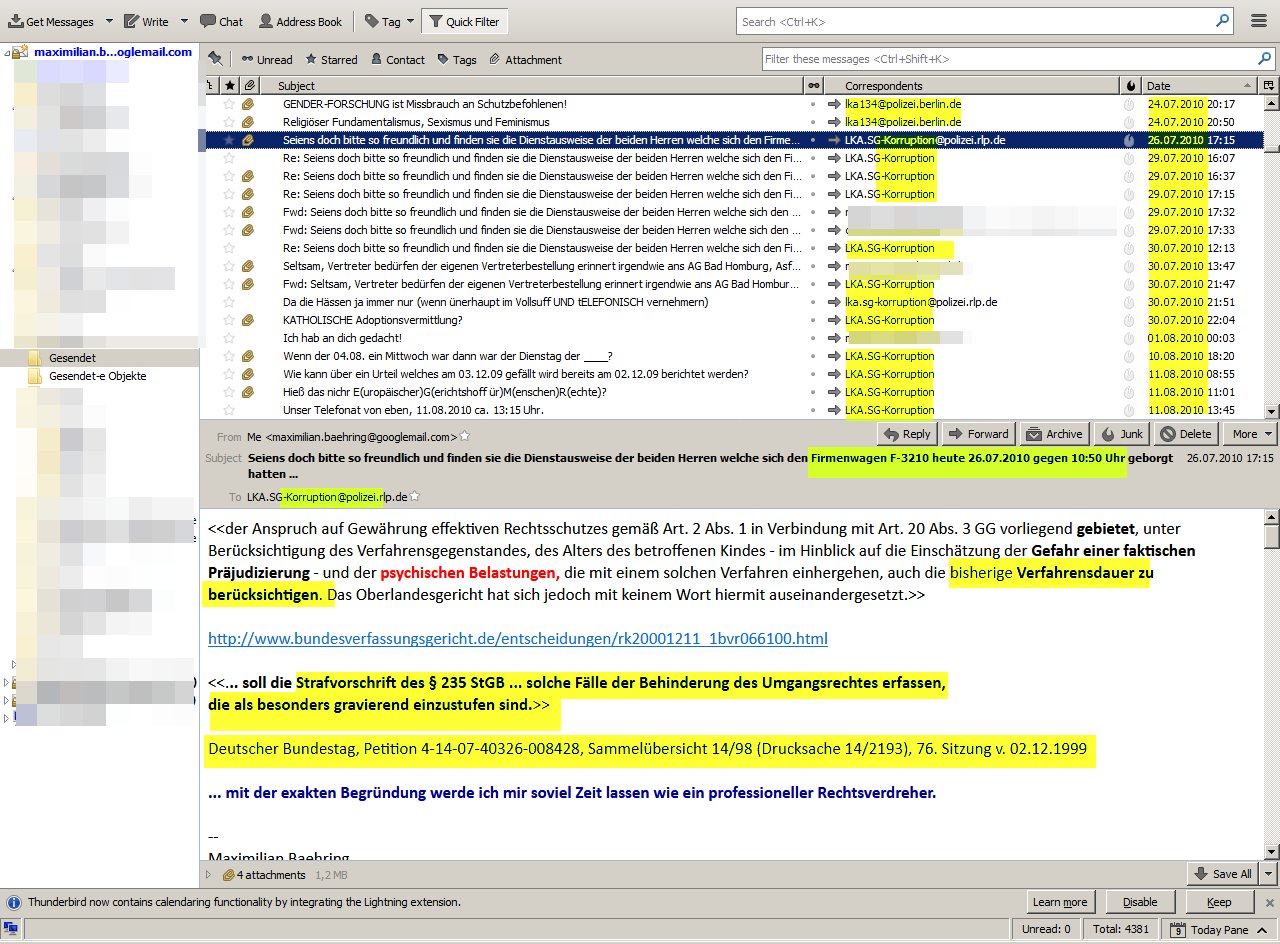Open the bundesverfassungsgericht.de link

click(x=518, y=638)
